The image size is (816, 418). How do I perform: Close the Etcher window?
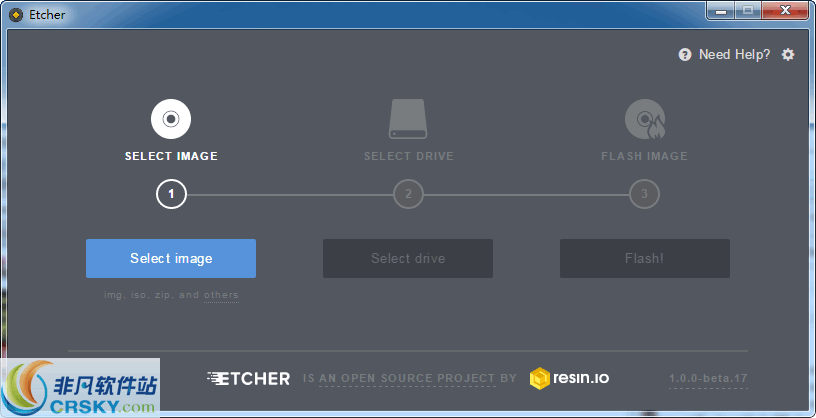point(785,10)
